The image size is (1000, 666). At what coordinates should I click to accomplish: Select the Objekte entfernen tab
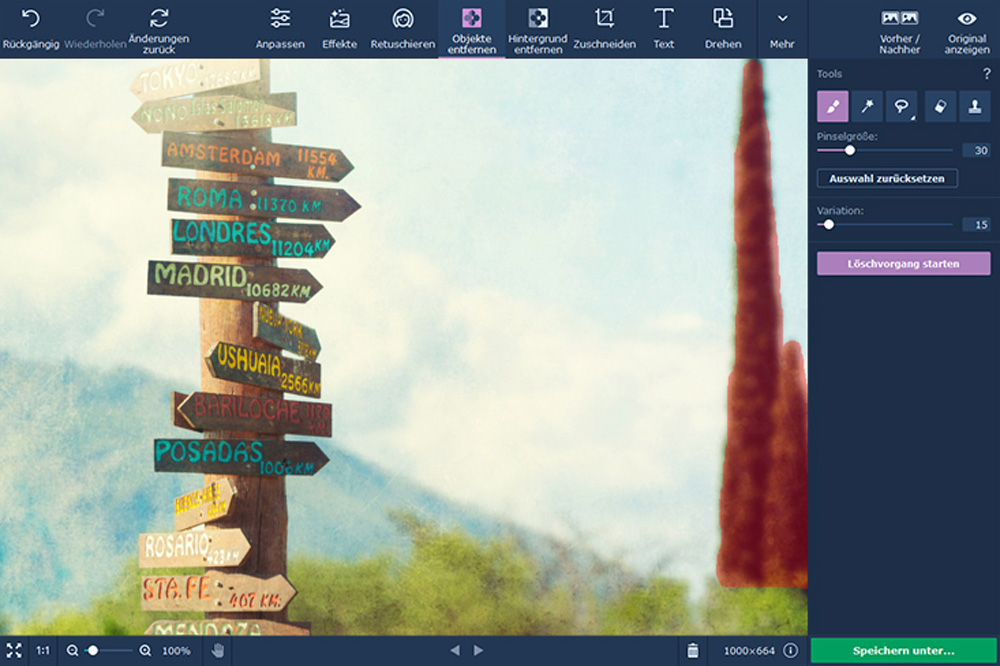472,29
